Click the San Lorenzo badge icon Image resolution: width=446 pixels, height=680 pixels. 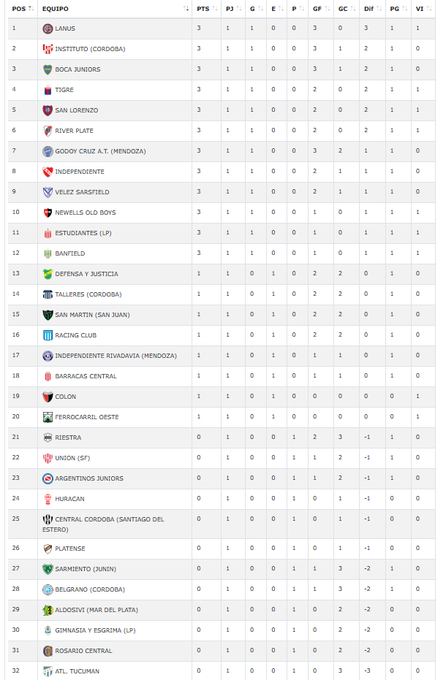(48, 110)
